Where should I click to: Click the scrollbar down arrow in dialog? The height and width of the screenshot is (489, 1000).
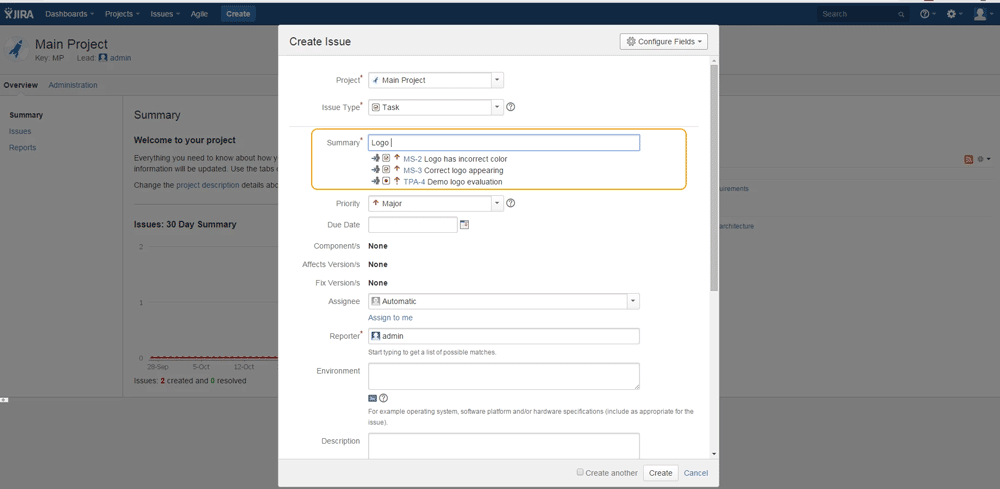[714, 454]
